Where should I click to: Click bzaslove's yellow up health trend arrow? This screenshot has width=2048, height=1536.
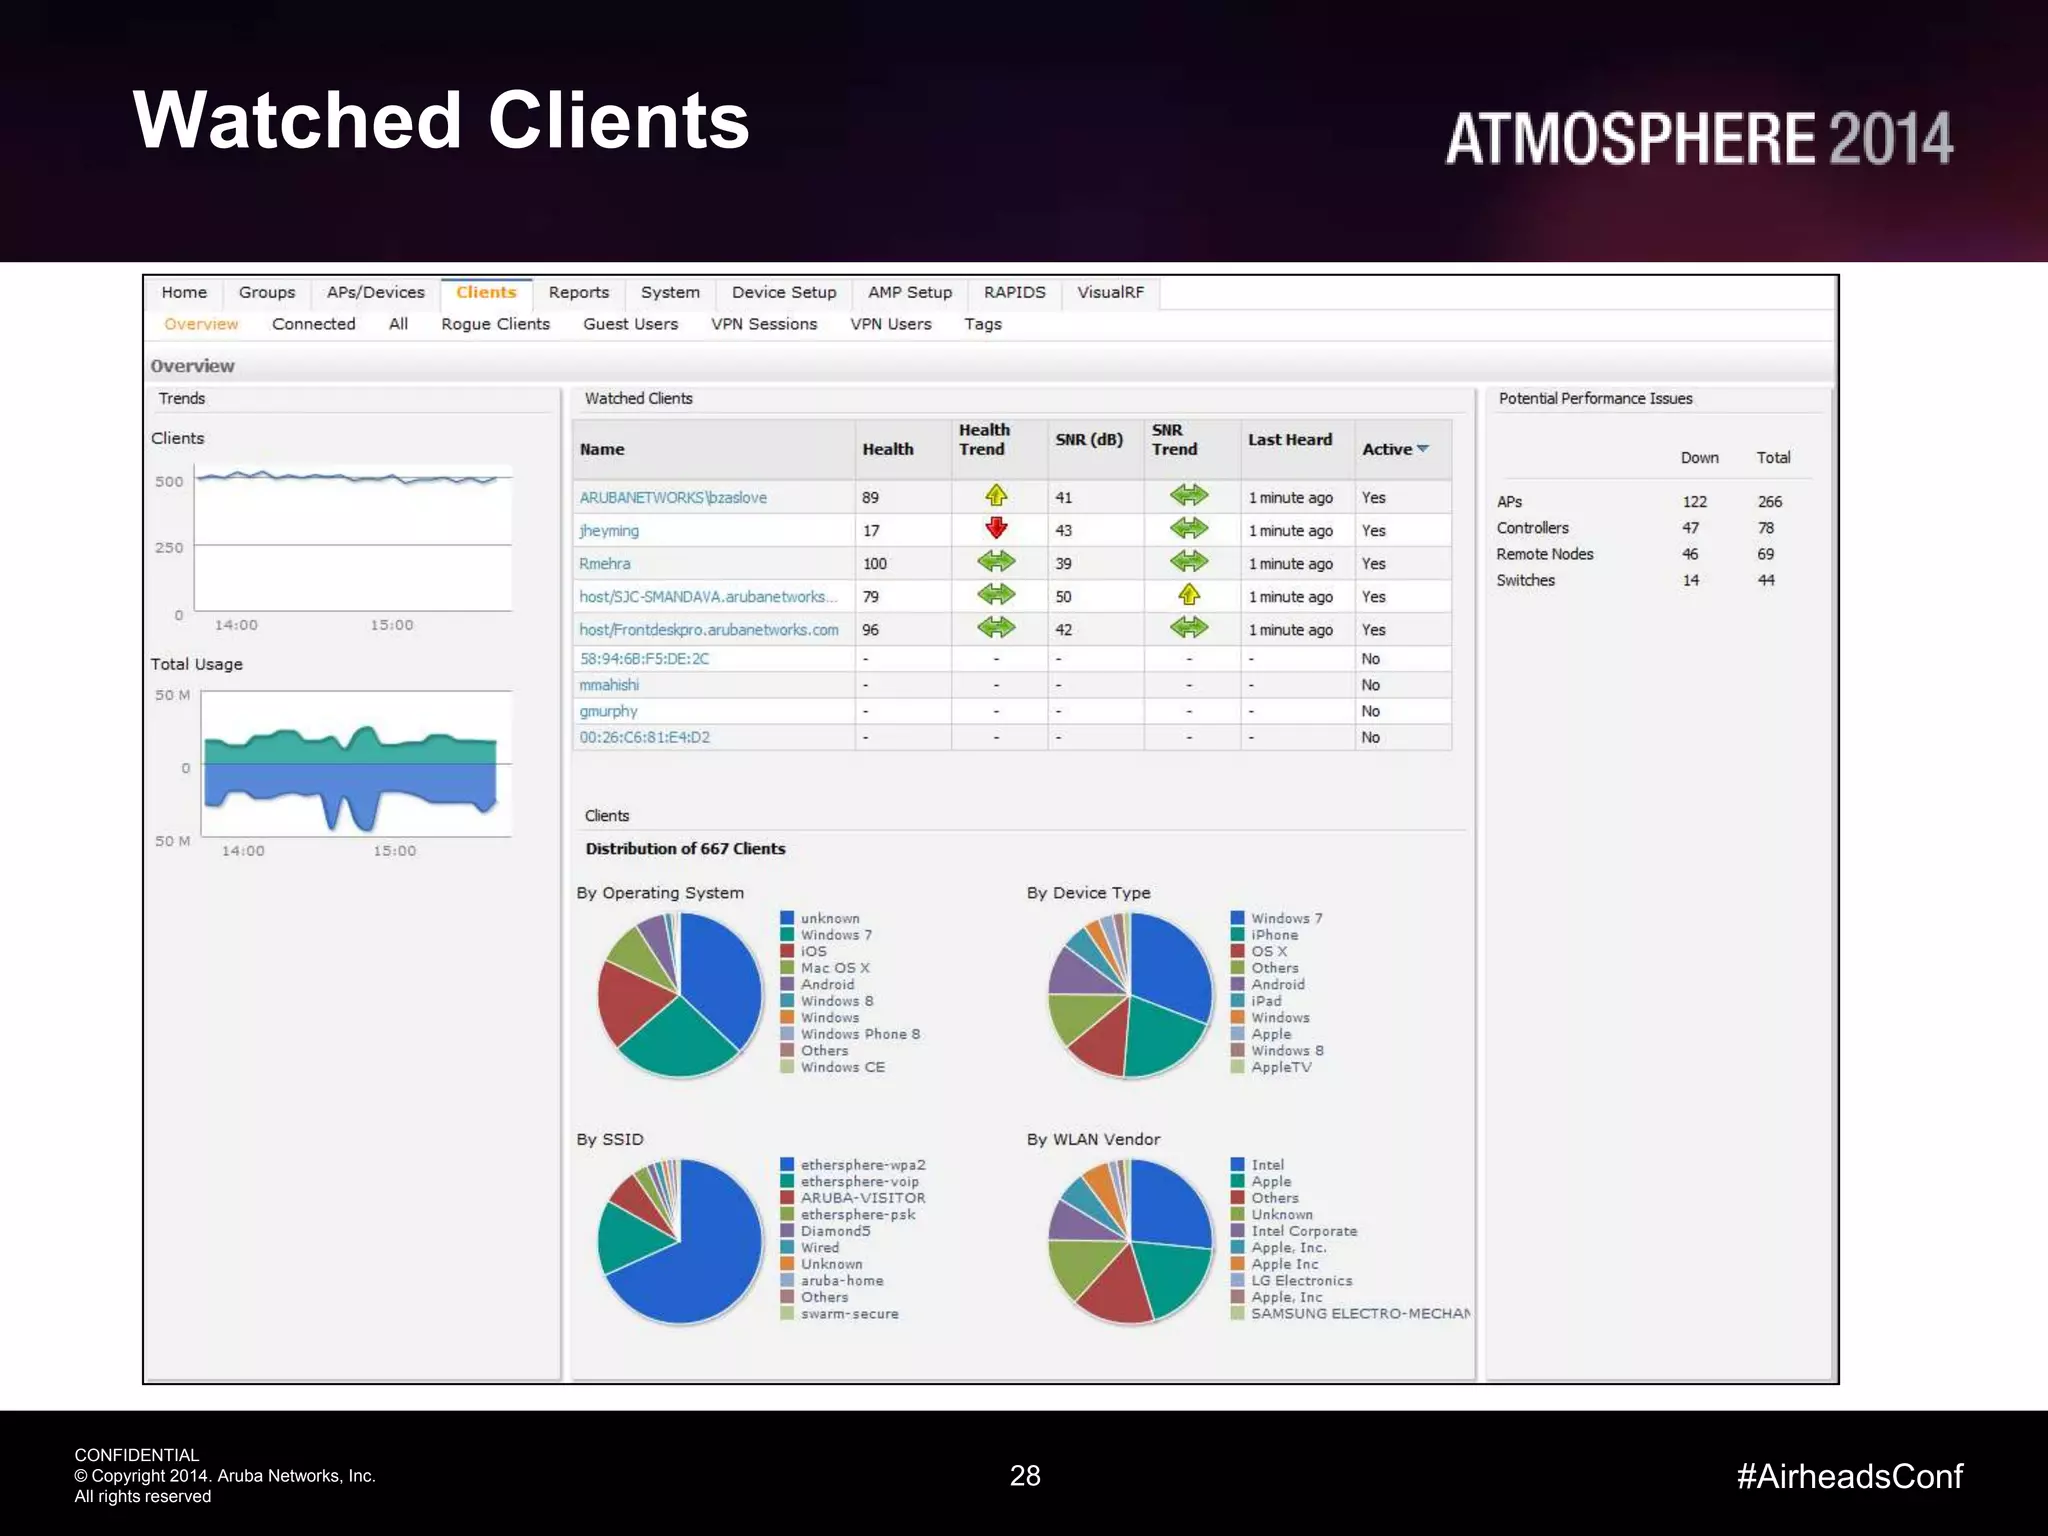[x=996, y=495]
